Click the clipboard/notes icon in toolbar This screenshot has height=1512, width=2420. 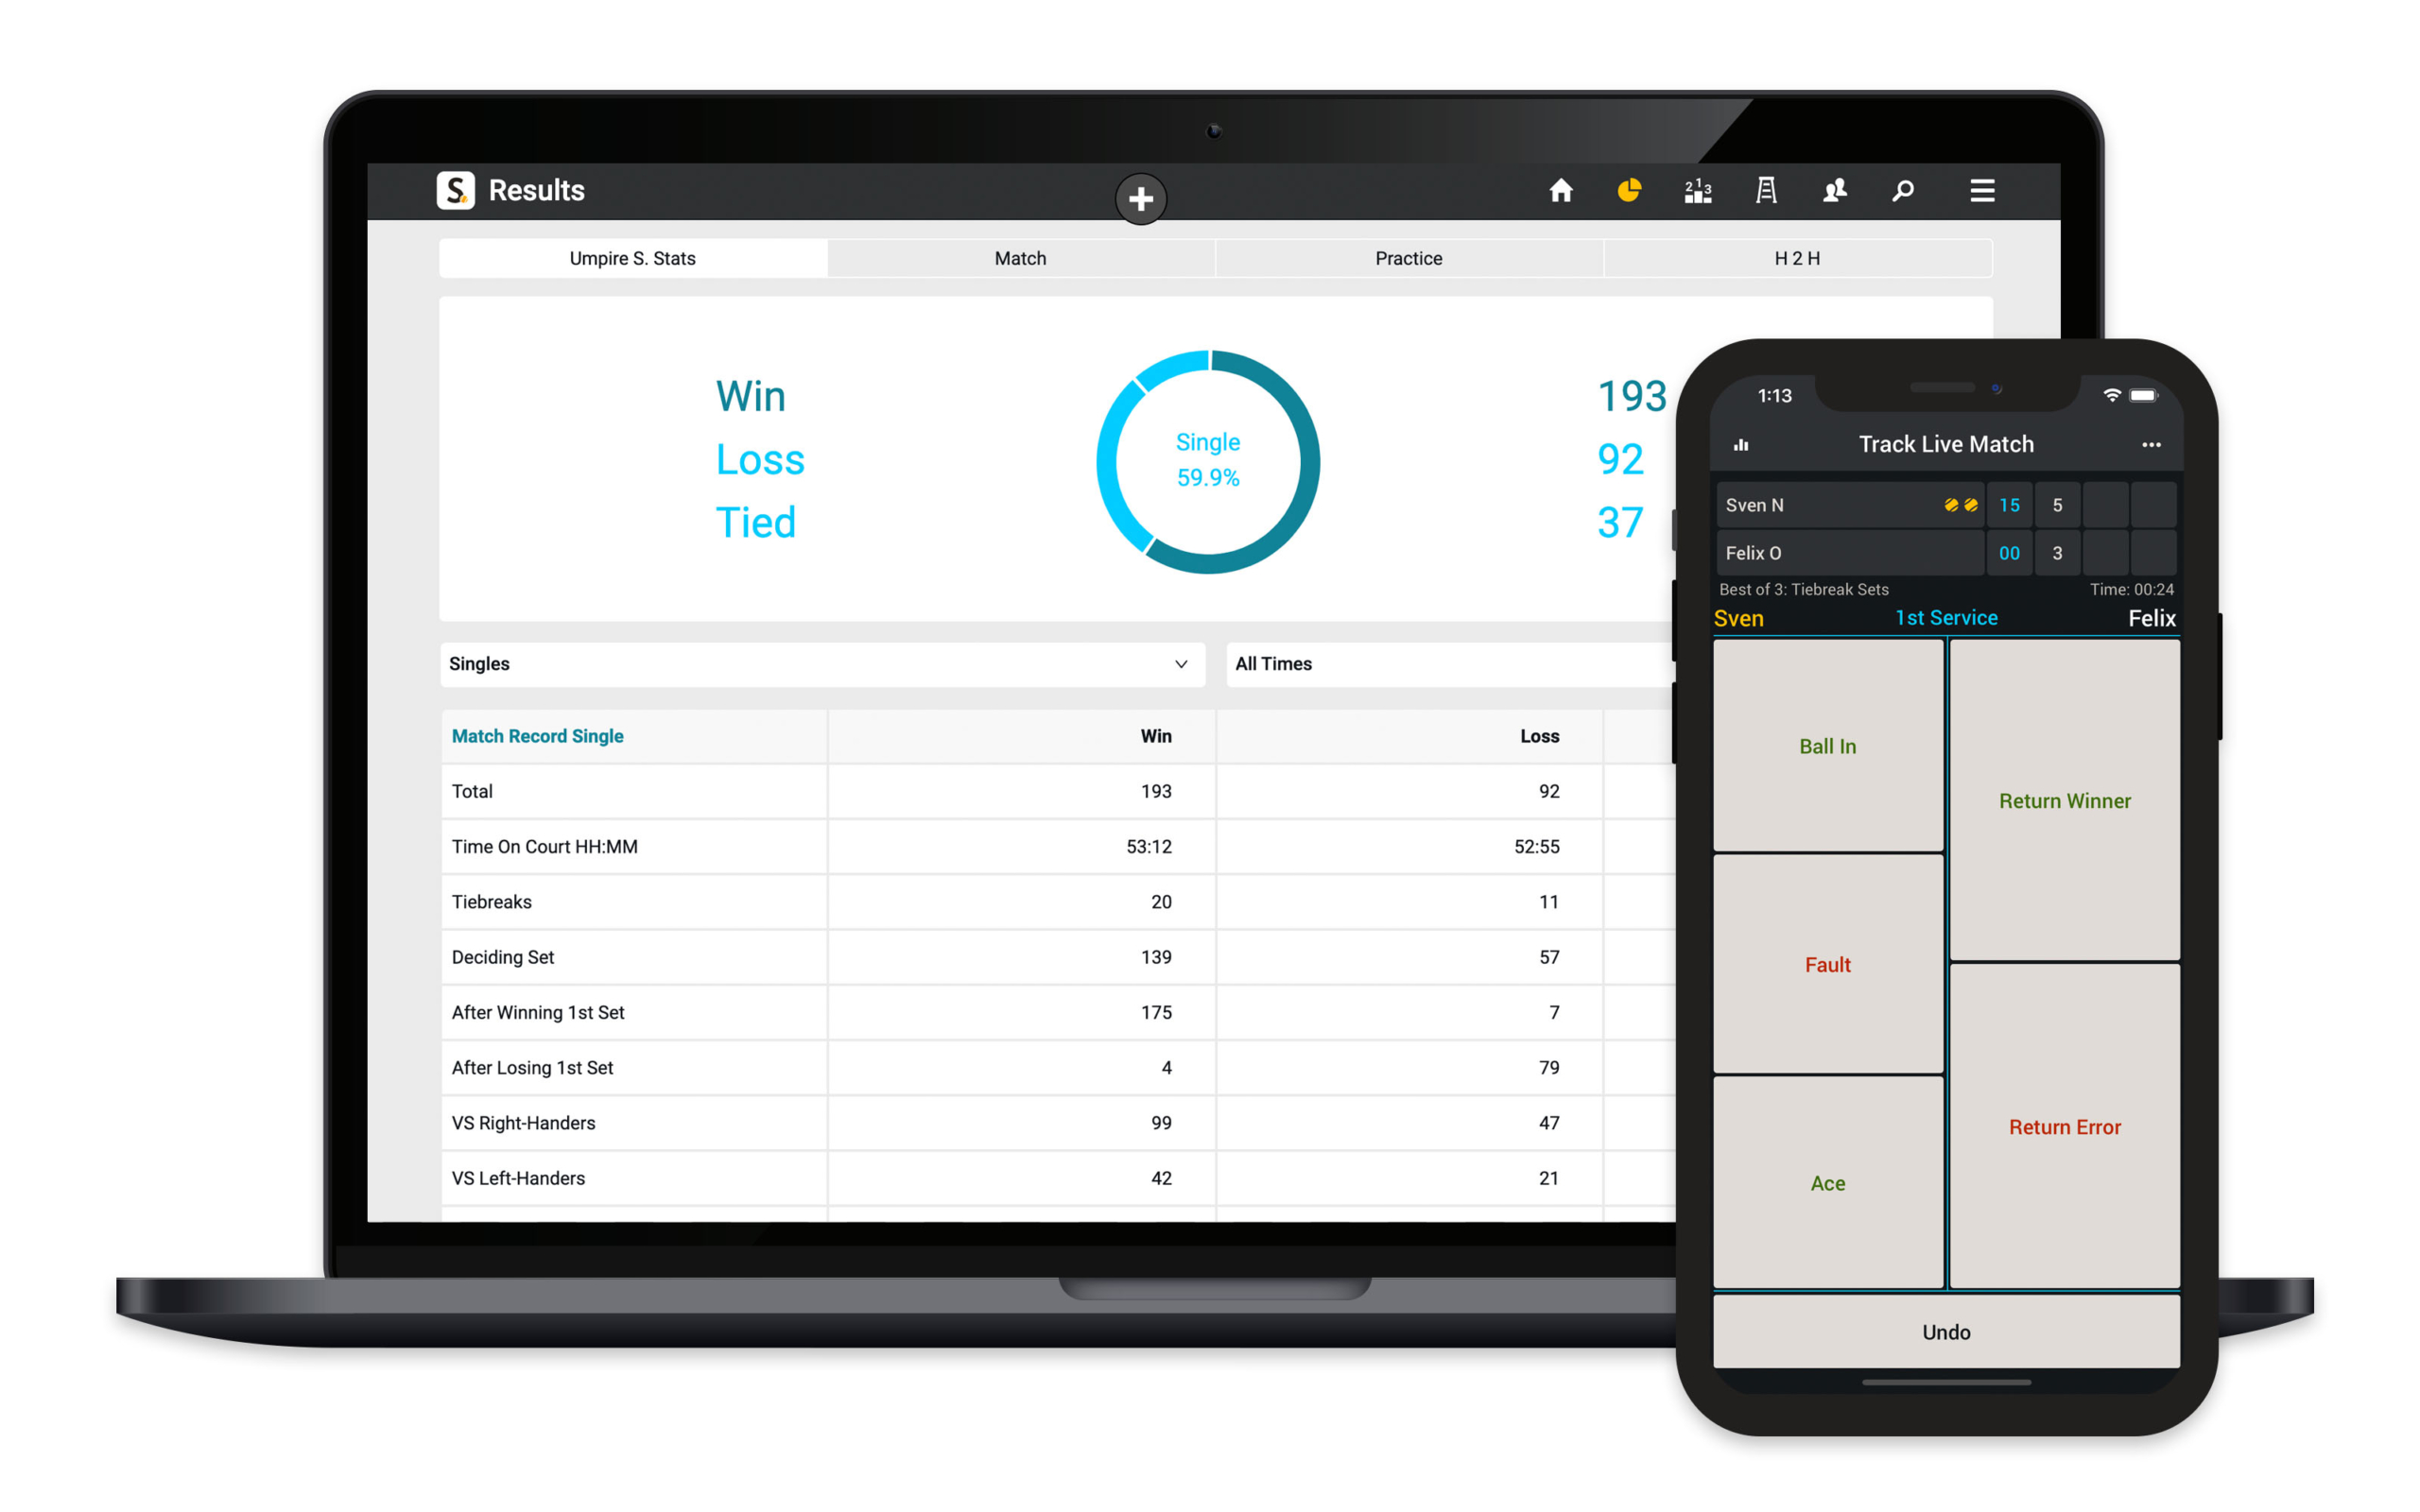[x=1767, y=192]
